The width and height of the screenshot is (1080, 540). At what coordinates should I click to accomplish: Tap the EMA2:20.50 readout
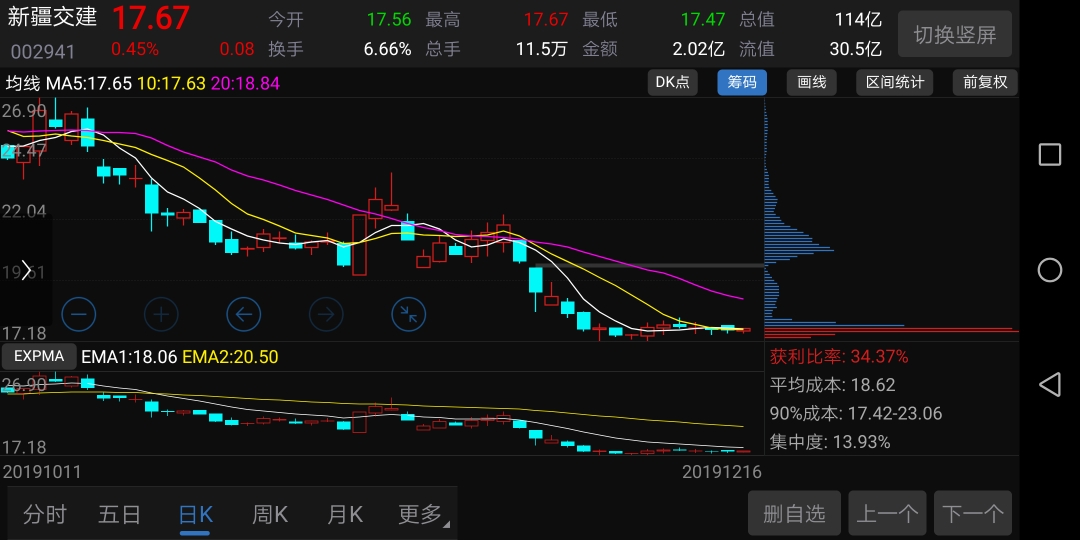231,357
